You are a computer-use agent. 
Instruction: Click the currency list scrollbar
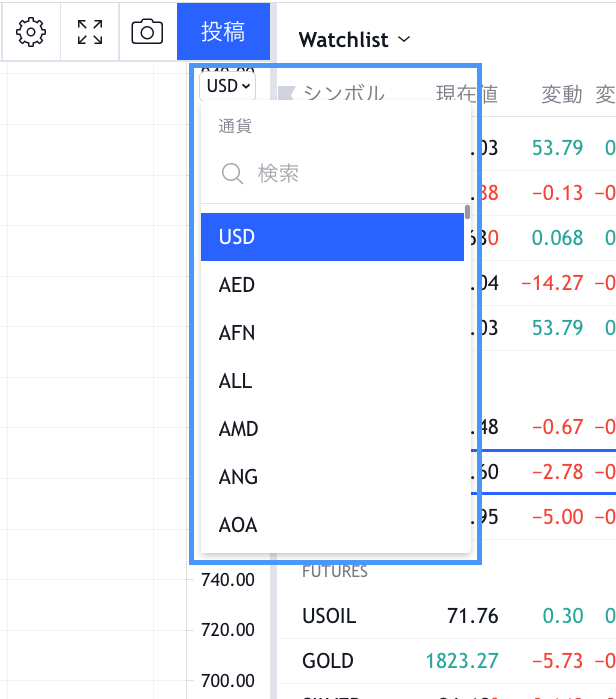click(467, 212)
